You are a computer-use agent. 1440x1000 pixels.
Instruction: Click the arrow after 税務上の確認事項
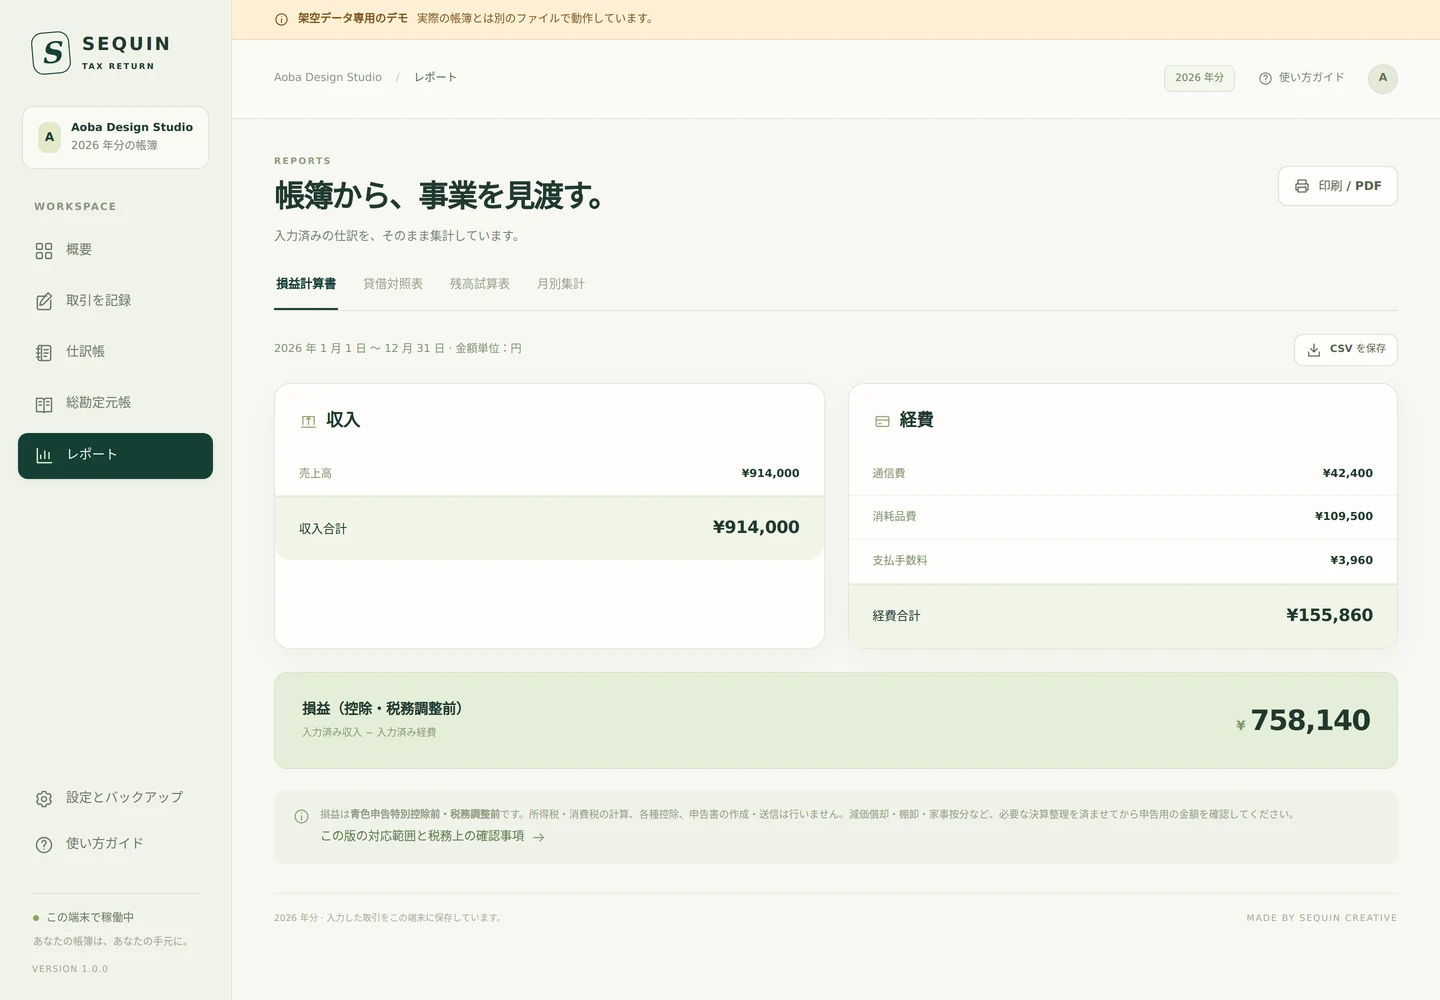(x=539, y=837)
